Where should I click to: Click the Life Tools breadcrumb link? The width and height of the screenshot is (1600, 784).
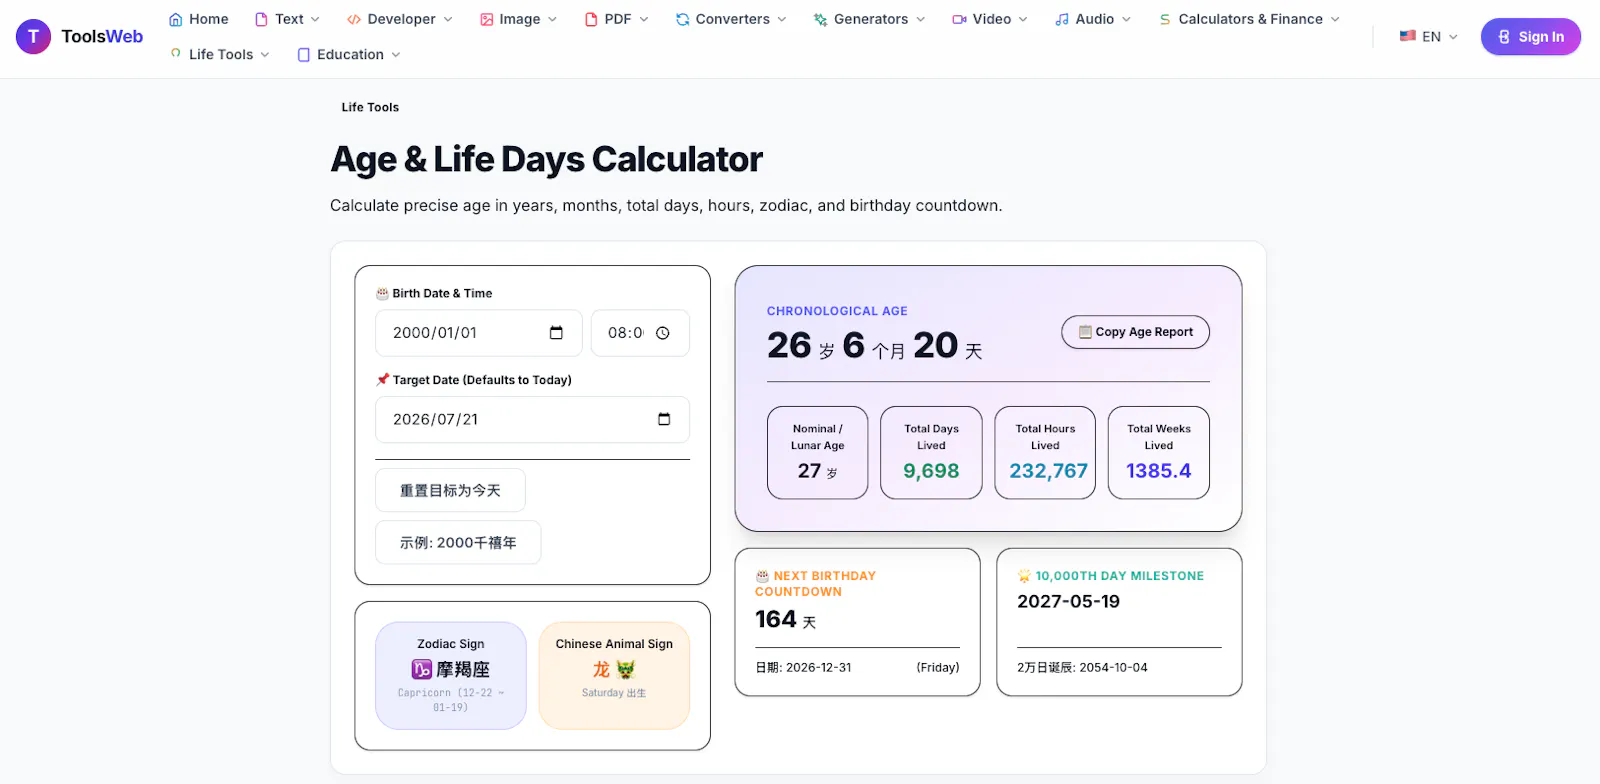[x=370, y=107]
